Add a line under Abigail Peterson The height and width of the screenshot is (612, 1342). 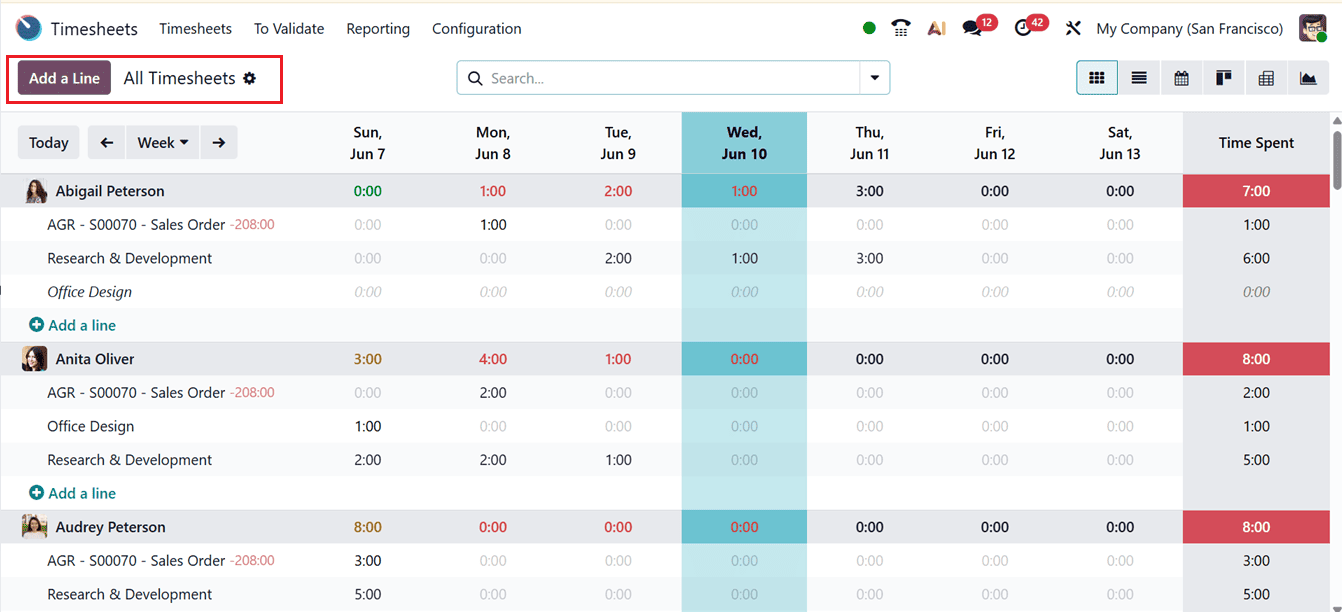(73, 325)
